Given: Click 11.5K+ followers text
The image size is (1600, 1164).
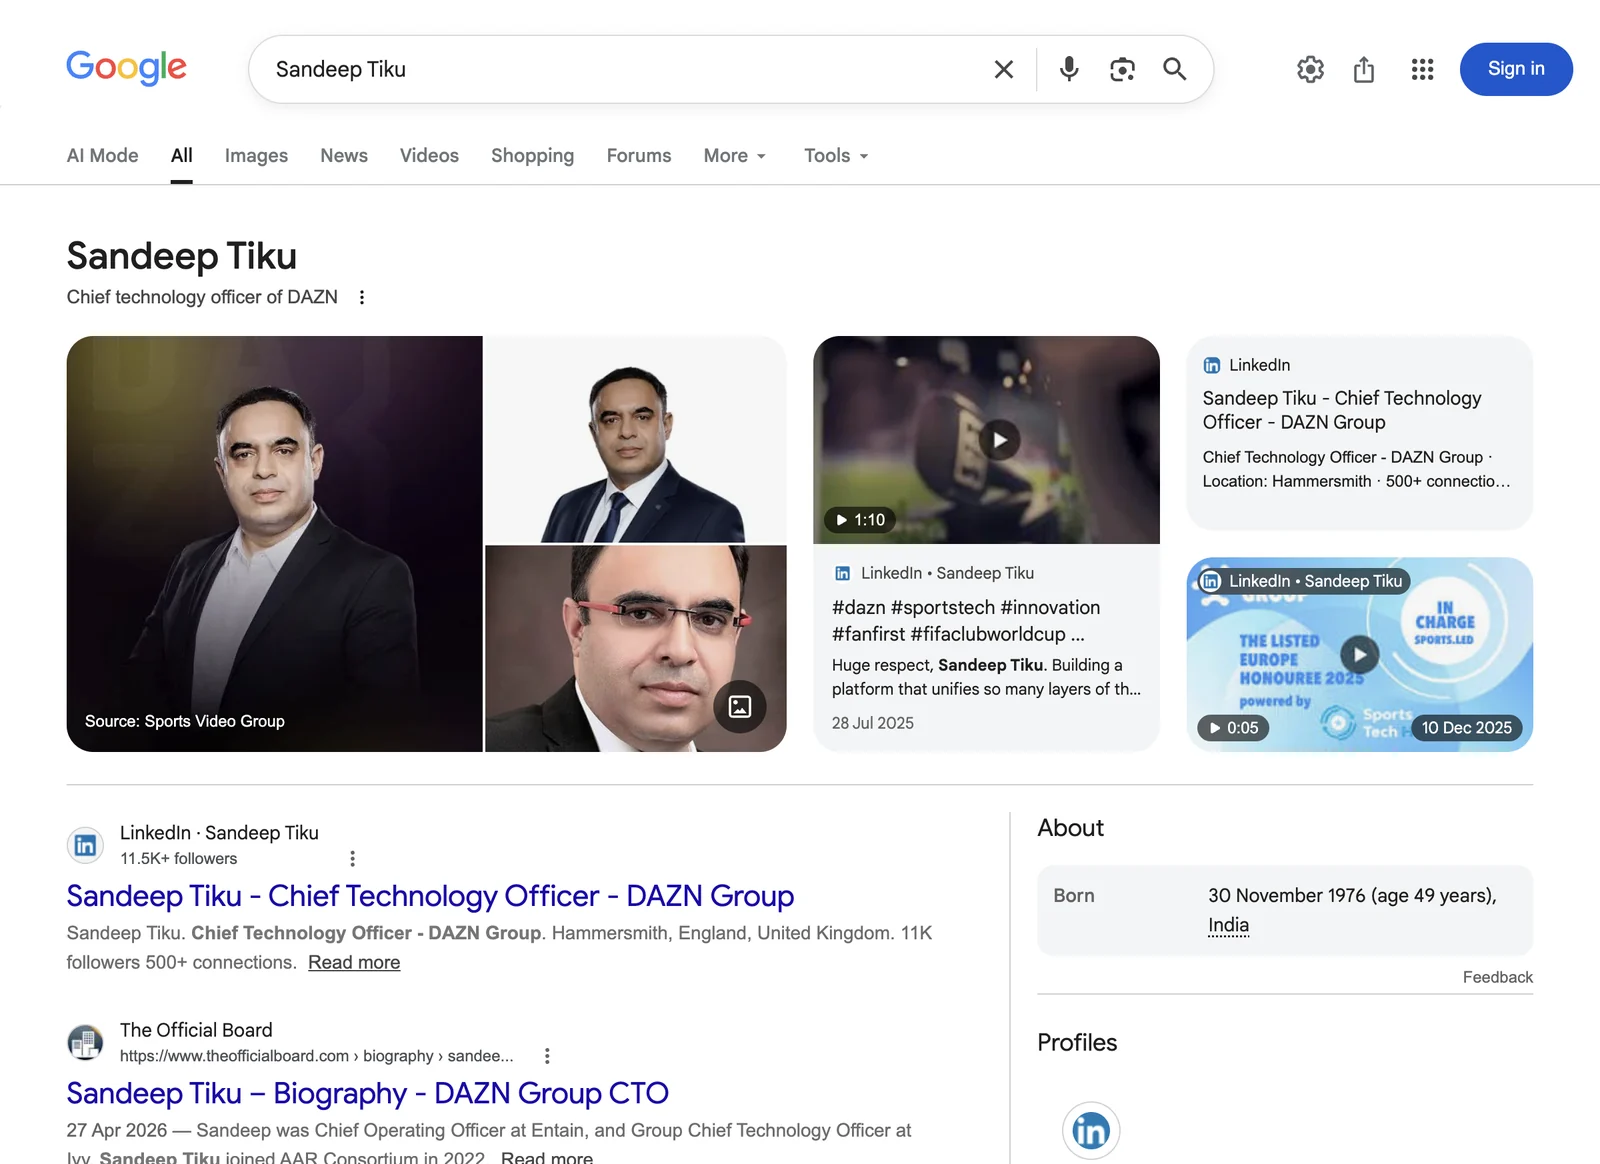Looking at the screenshot, I should tap(179, 858).
